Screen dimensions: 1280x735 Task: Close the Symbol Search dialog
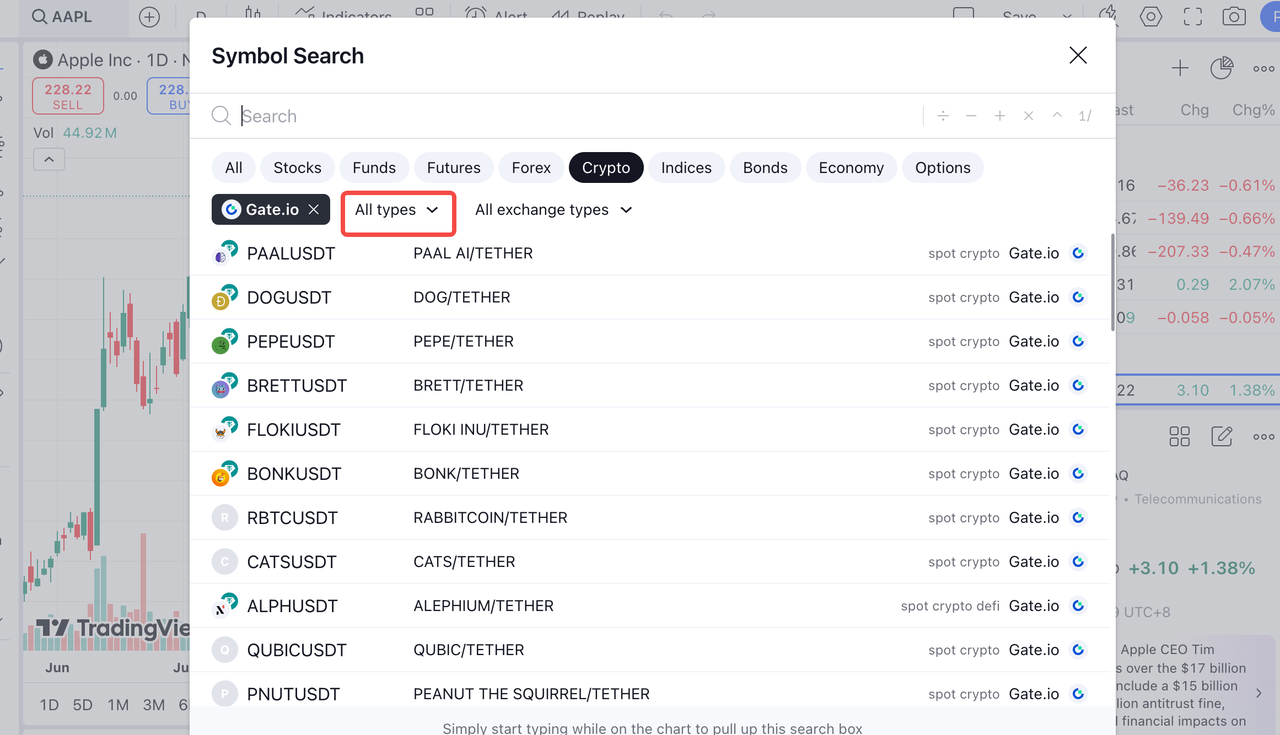coord(1077,56)
